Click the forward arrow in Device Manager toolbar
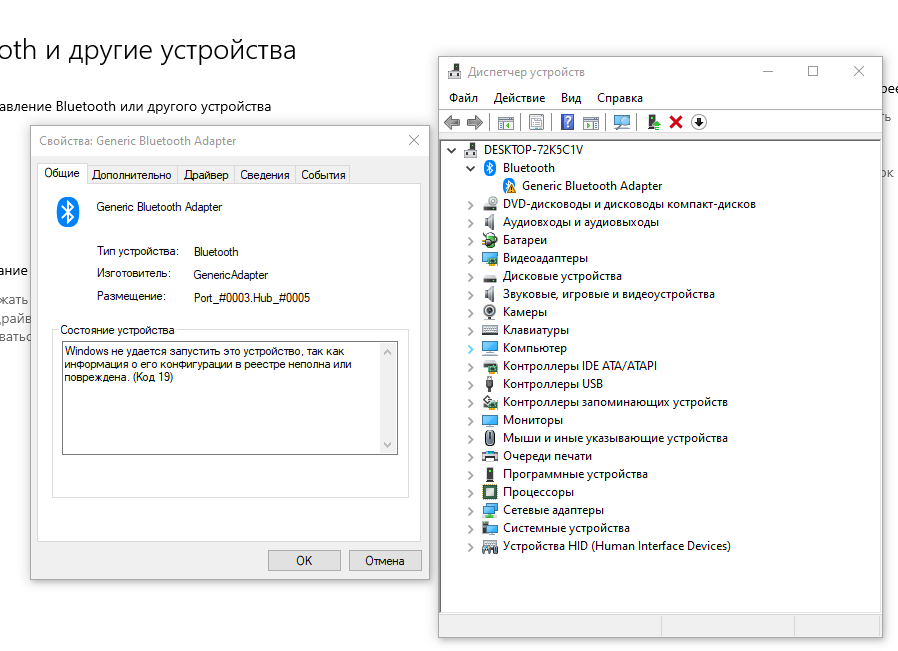Screen dimensions: 898x651 click(x=475, y=122)
